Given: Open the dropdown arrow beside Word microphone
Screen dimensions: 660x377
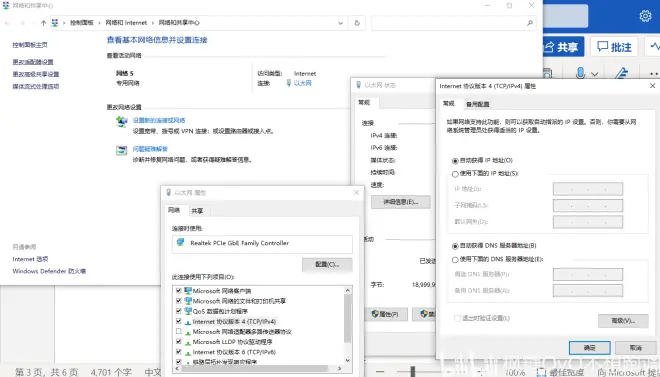Looking at the screenshot, I should coord(594,74).
